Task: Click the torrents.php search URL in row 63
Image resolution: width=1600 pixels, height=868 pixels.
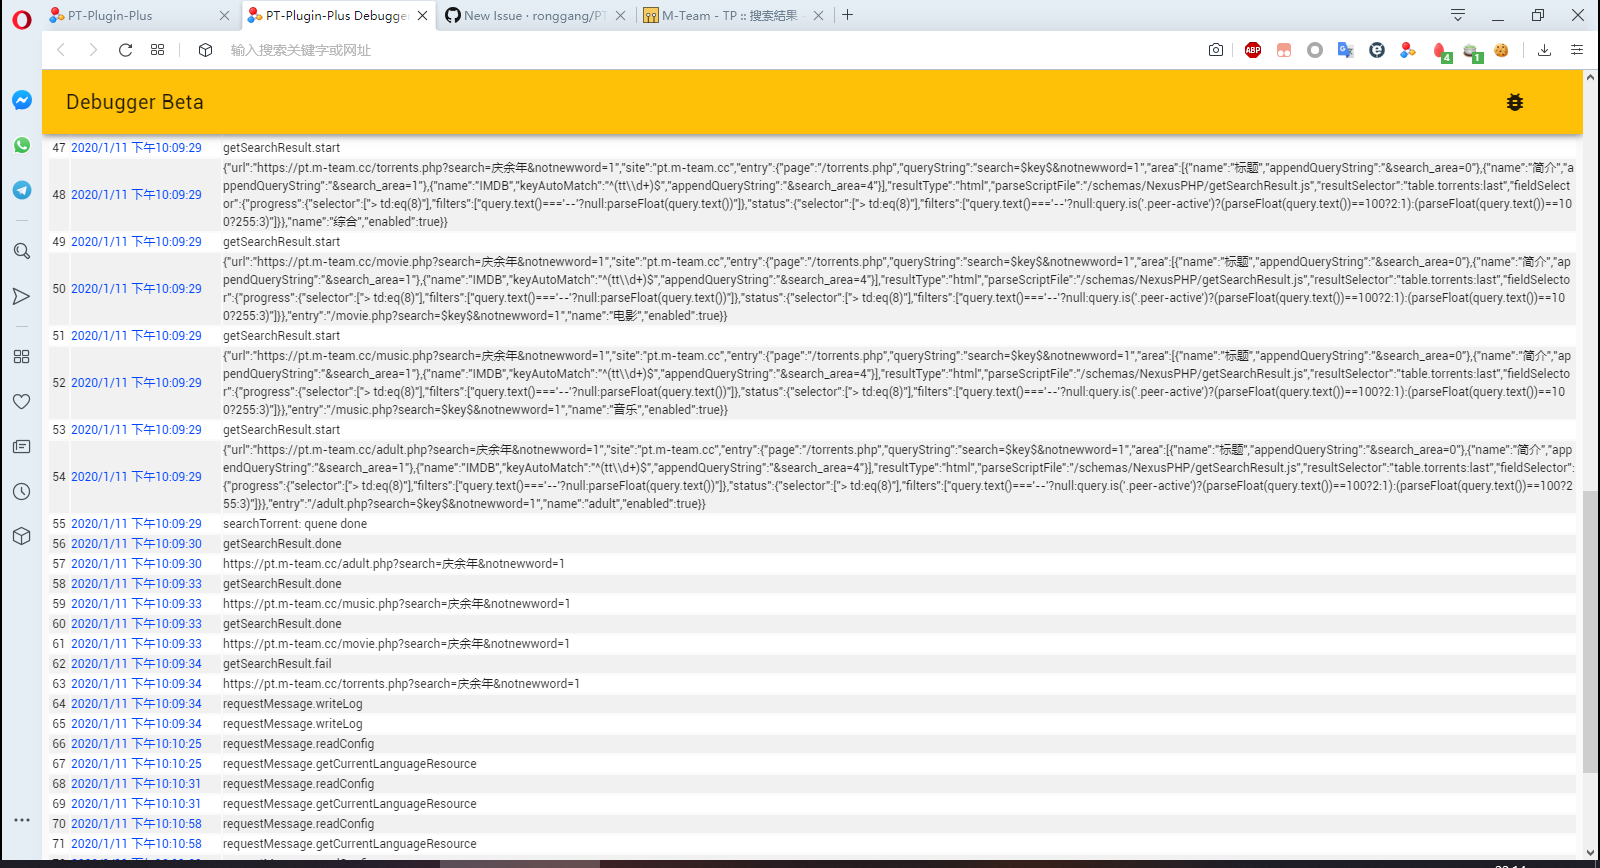Action: point(402,684)
